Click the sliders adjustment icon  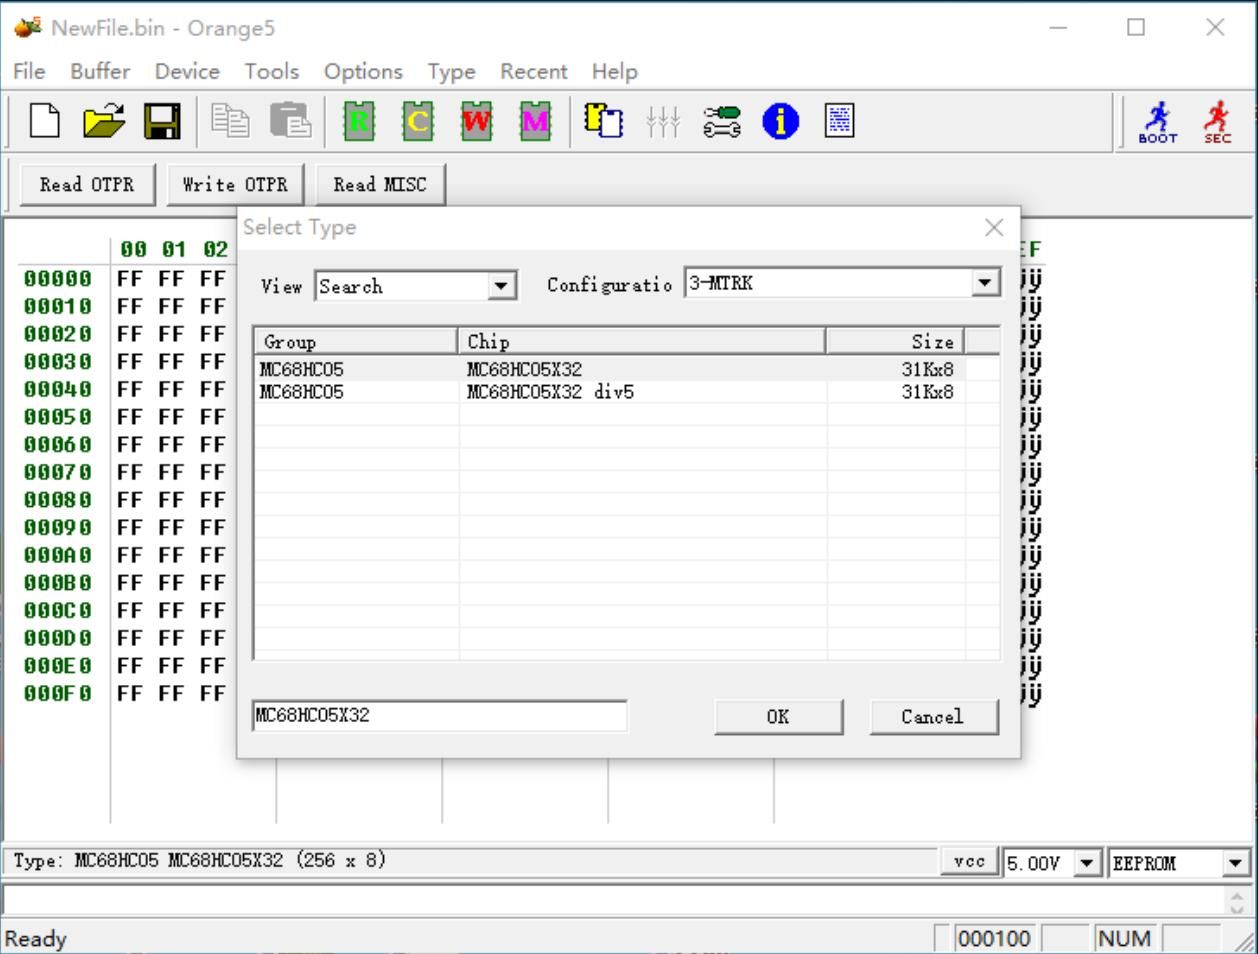tap(662, 122)
